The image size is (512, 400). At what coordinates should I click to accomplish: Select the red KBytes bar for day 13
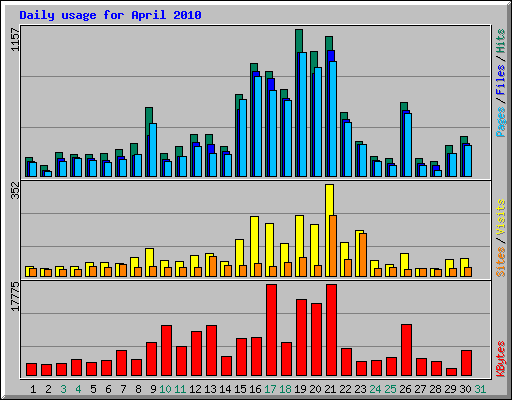[211, 351]
